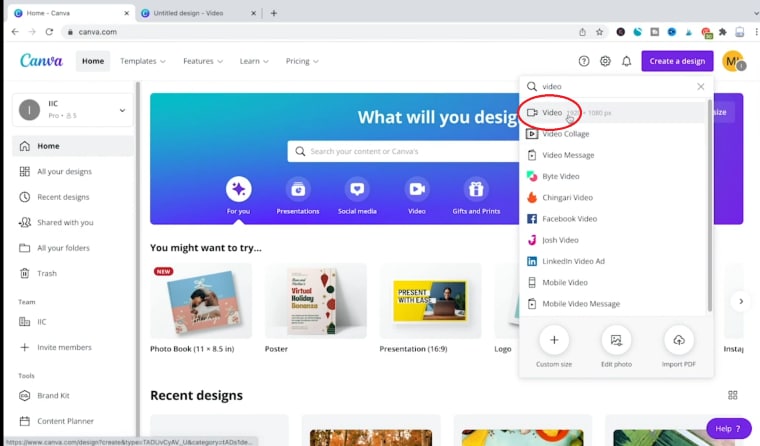Click Create a design button
Screen dimensions: 760x446
click(x=677, y=61)
